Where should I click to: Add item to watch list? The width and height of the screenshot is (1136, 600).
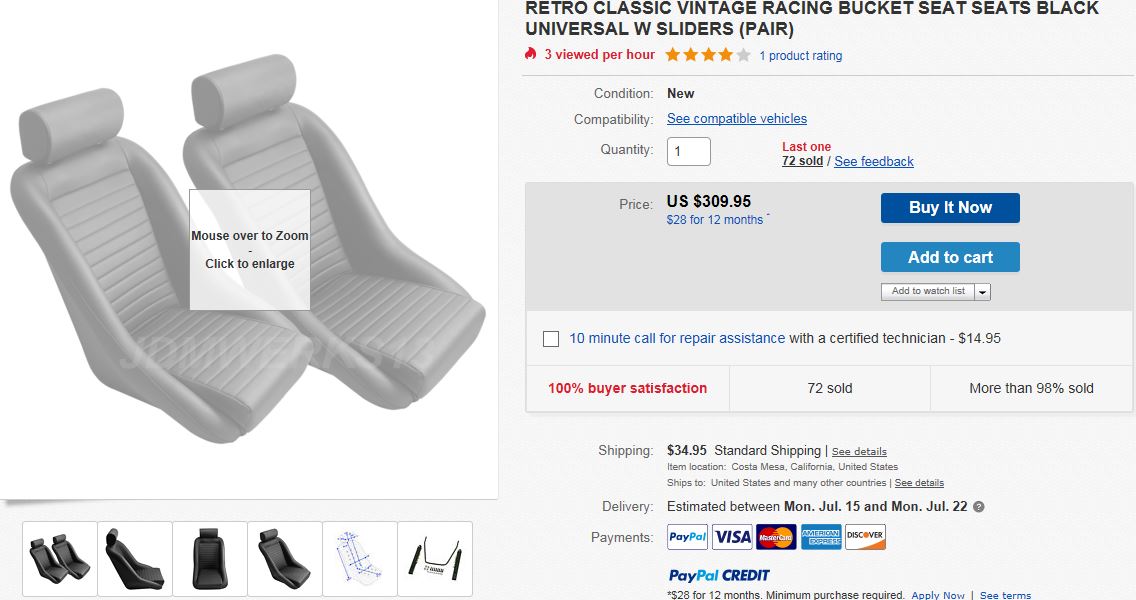928,291
